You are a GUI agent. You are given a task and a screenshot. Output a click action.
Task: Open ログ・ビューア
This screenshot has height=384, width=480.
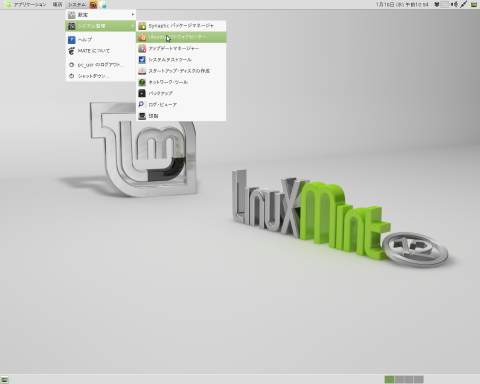pyautogui.click(x=181, y=105)
